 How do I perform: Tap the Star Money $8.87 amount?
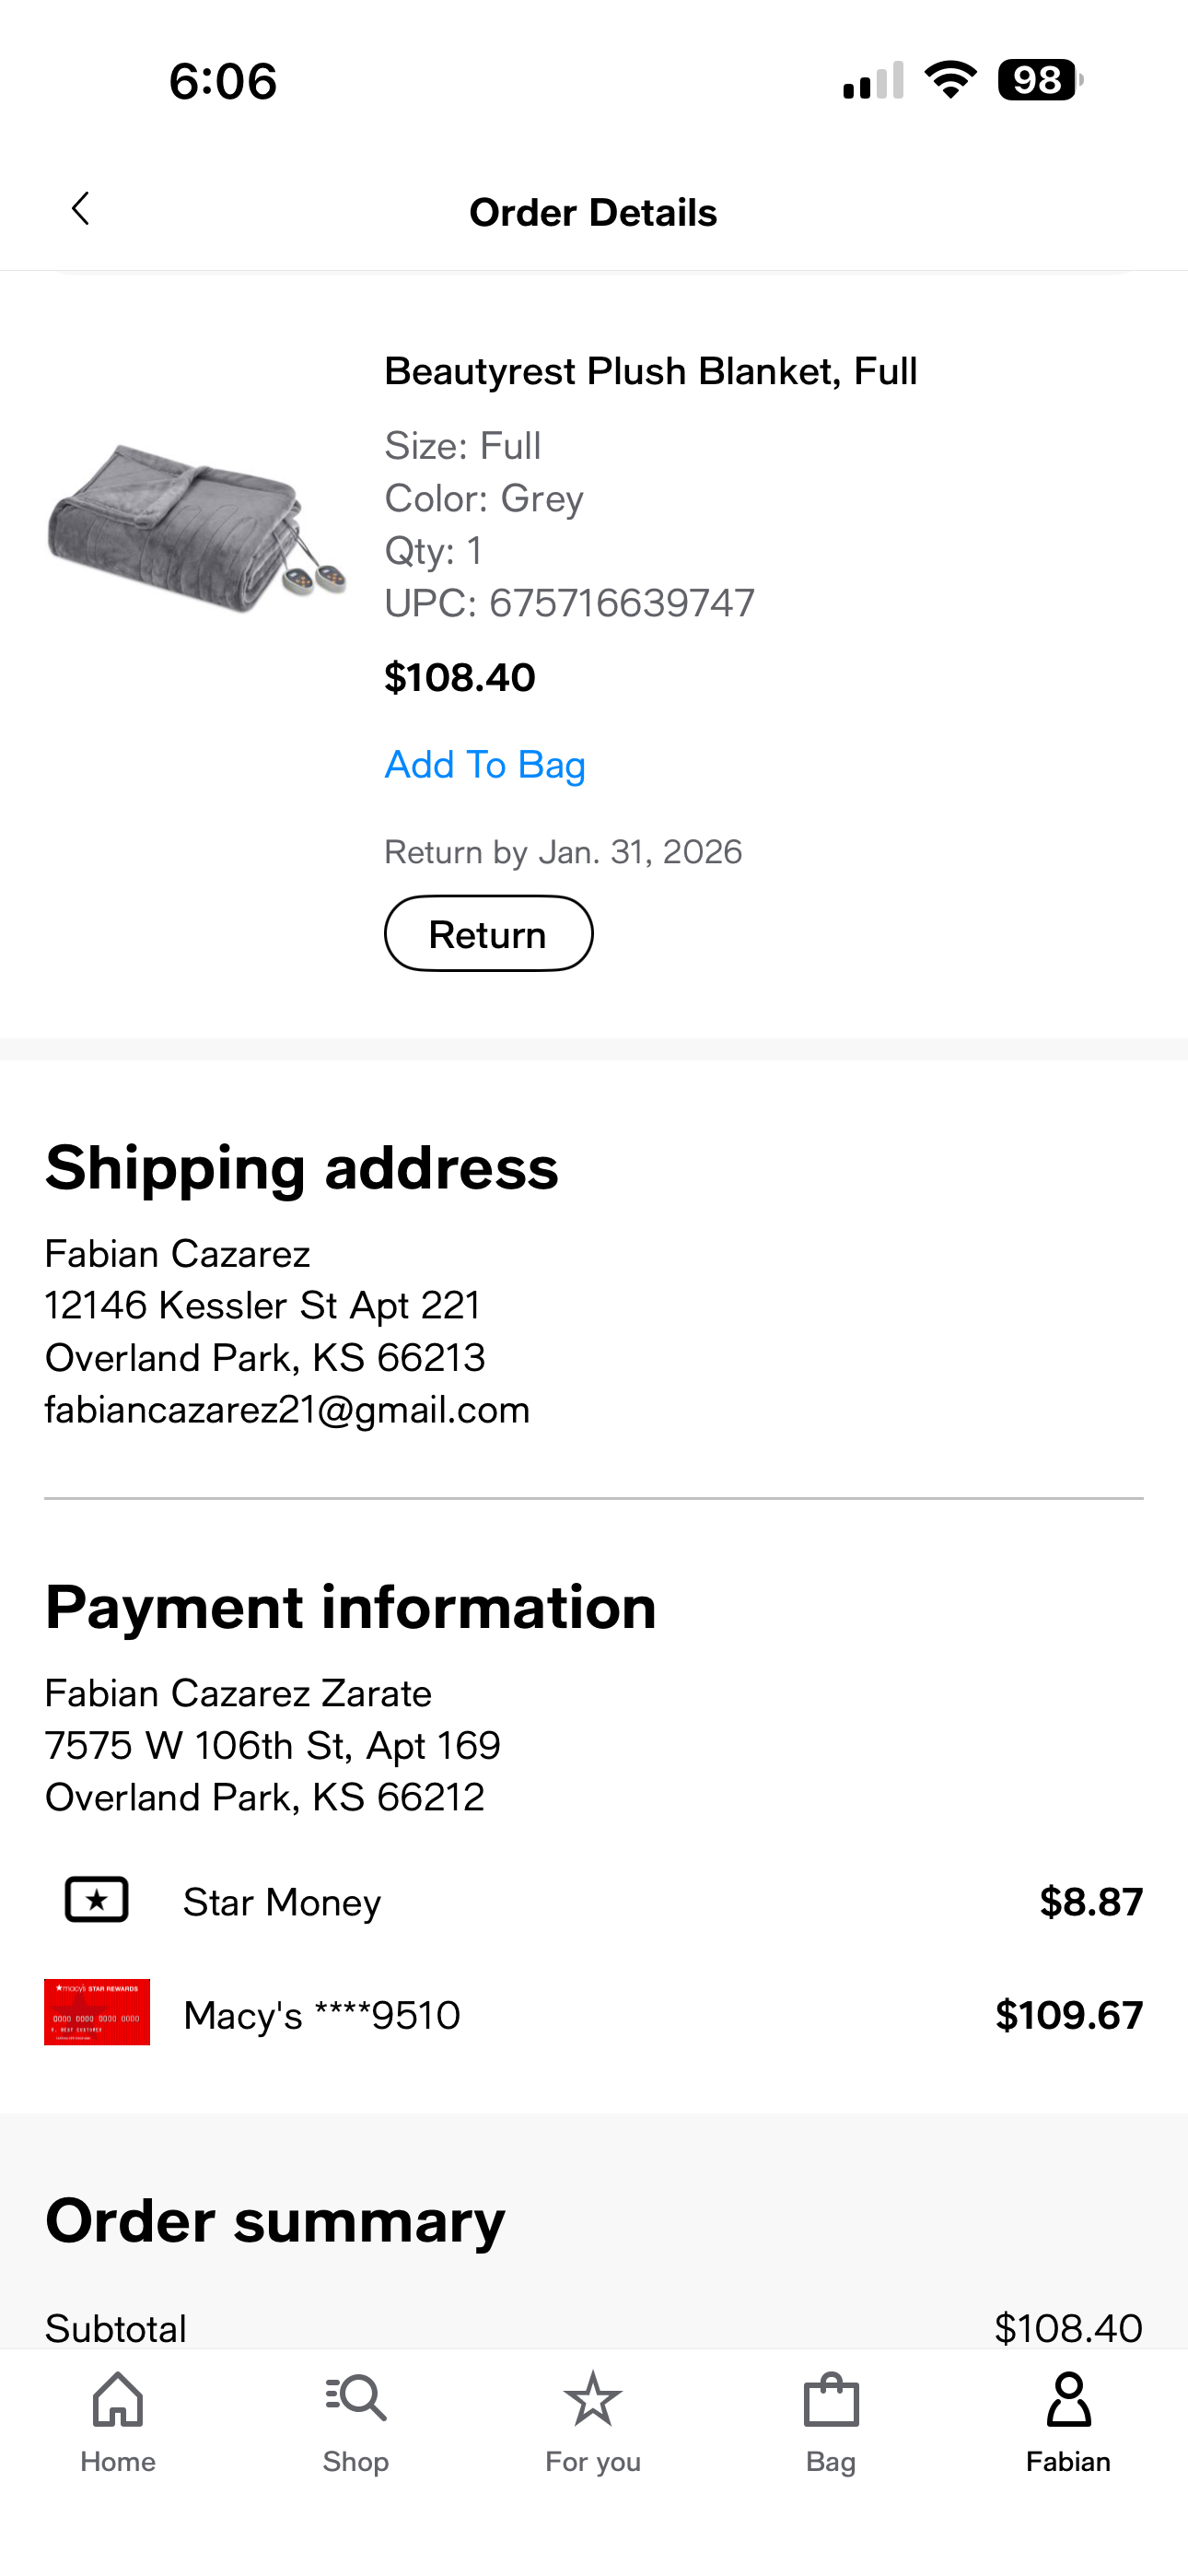click(1091, 1902)
